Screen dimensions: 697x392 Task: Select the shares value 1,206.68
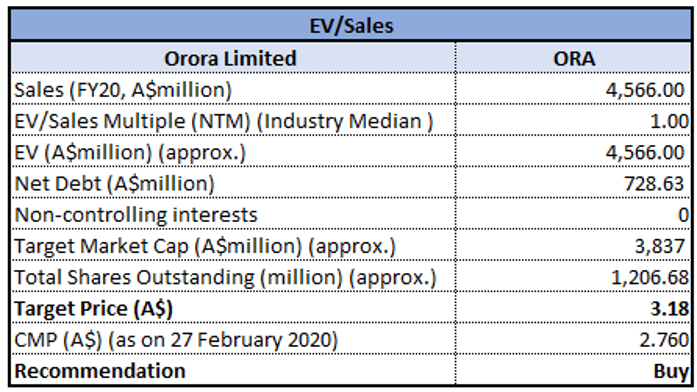click(x=573, y=276)
